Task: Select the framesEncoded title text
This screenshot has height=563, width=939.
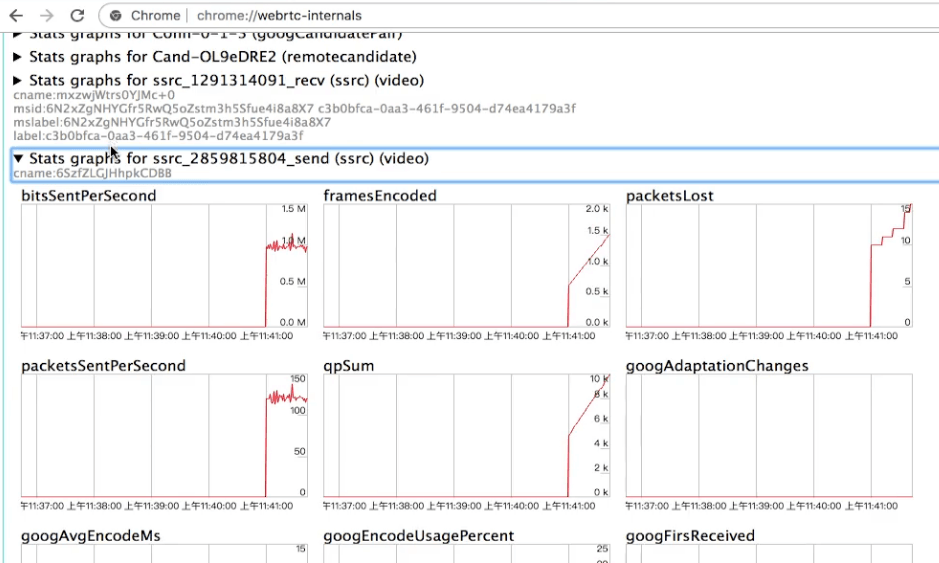Action: (380, 196)
